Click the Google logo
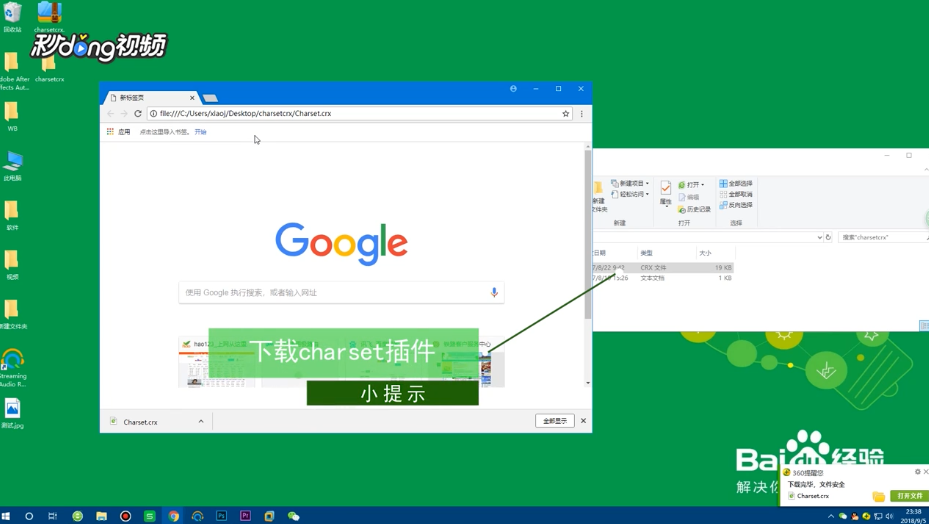This screenshot has width=929, height=524. (x=341, y=244)
